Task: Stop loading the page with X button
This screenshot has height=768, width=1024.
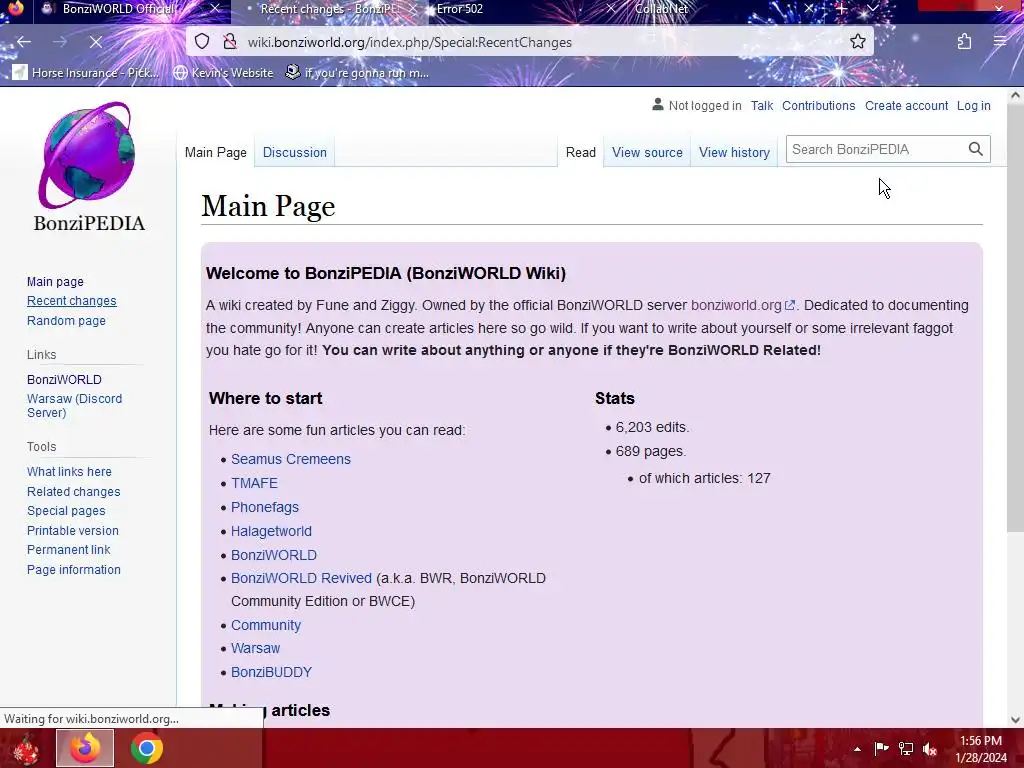Action: (x=95, y=42)
